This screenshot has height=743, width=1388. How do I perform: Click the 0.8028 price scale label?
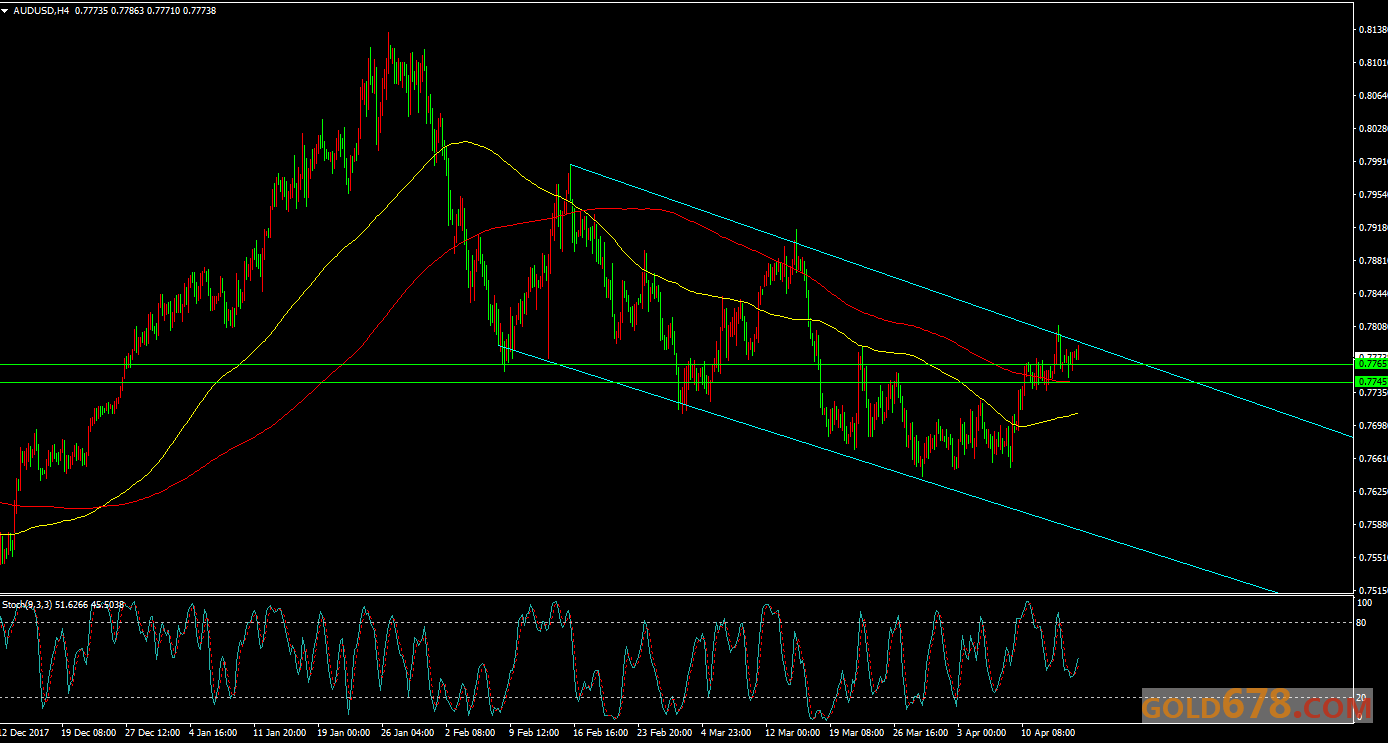coord(1373,129)
